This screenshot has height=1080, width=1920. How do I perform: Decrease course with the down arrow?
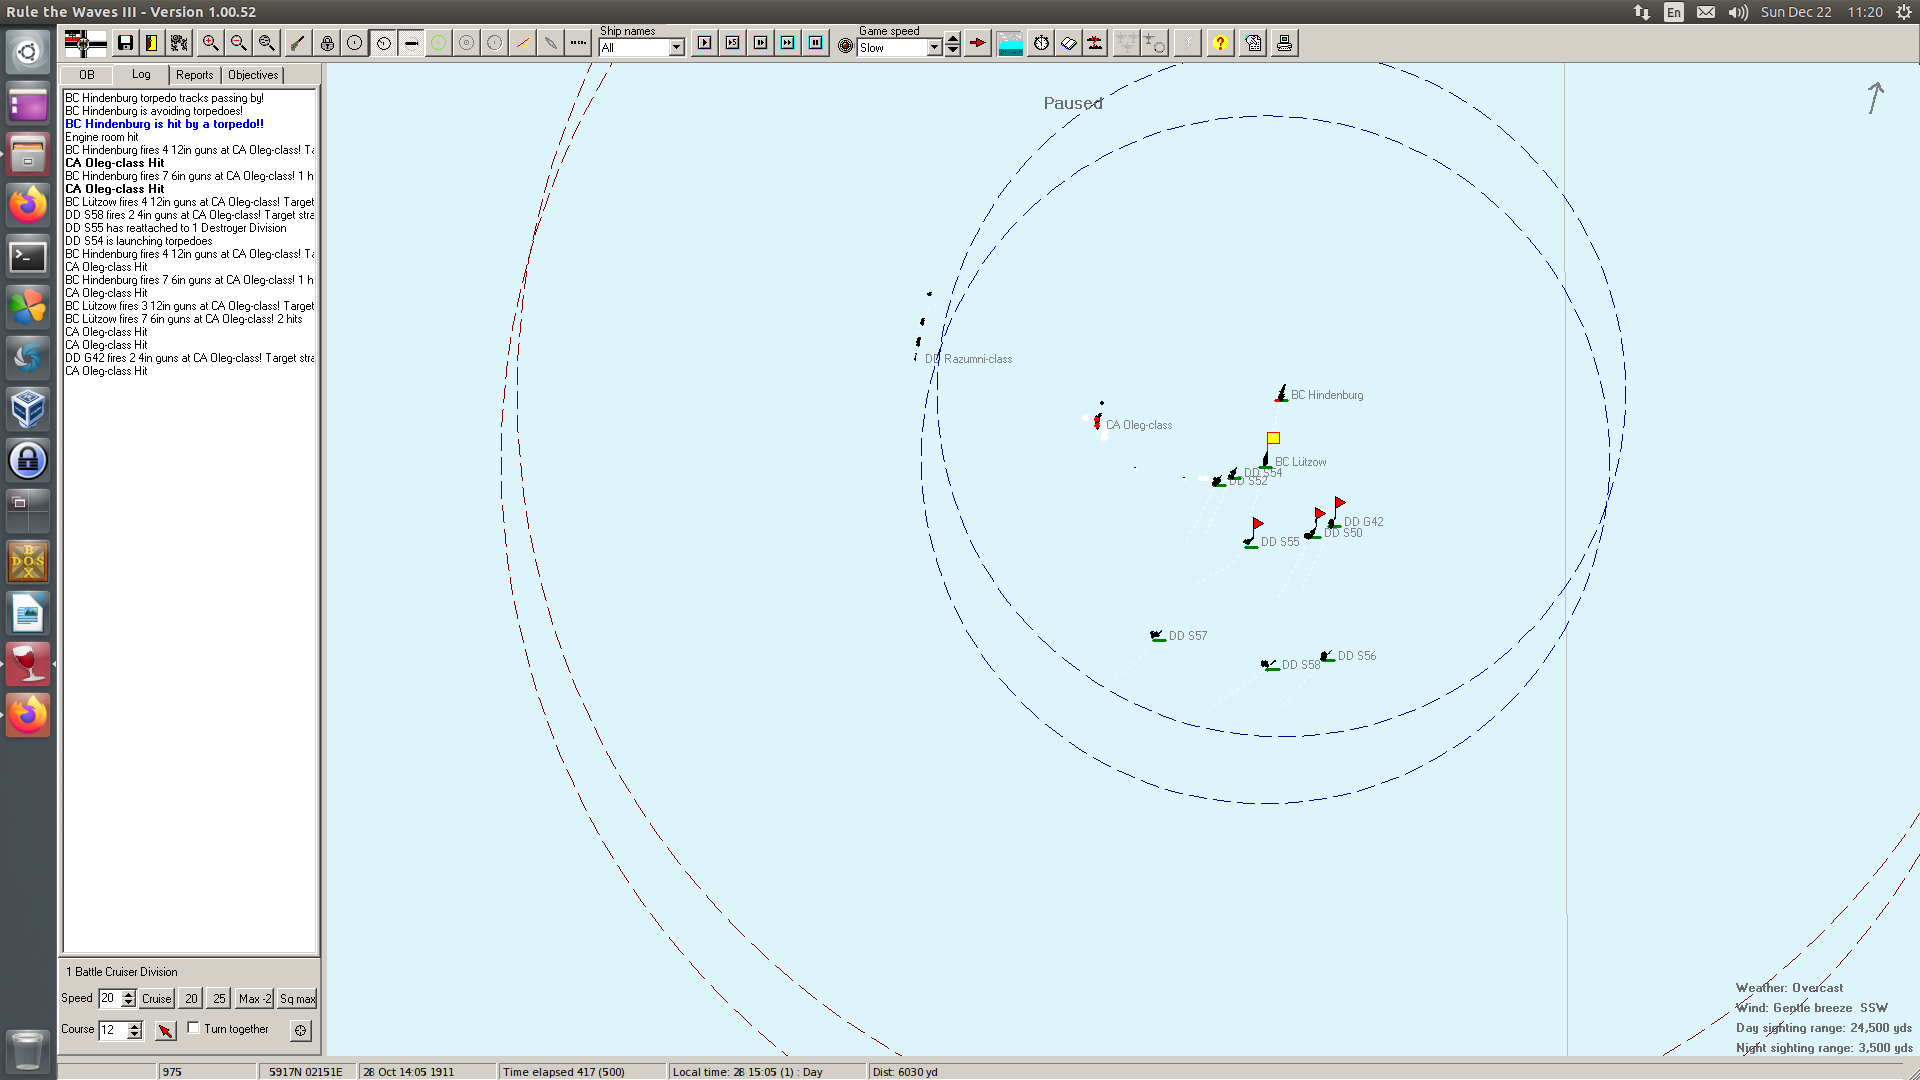coord(135,1035)
